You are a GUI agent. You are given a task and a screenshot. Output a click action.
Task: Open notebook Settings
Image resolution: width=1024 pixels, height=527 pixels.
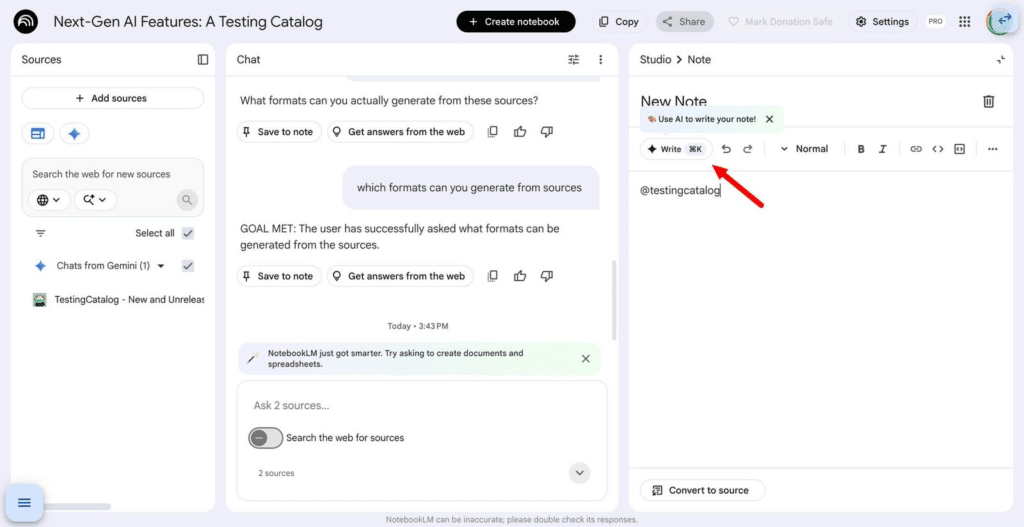(883, 22)
